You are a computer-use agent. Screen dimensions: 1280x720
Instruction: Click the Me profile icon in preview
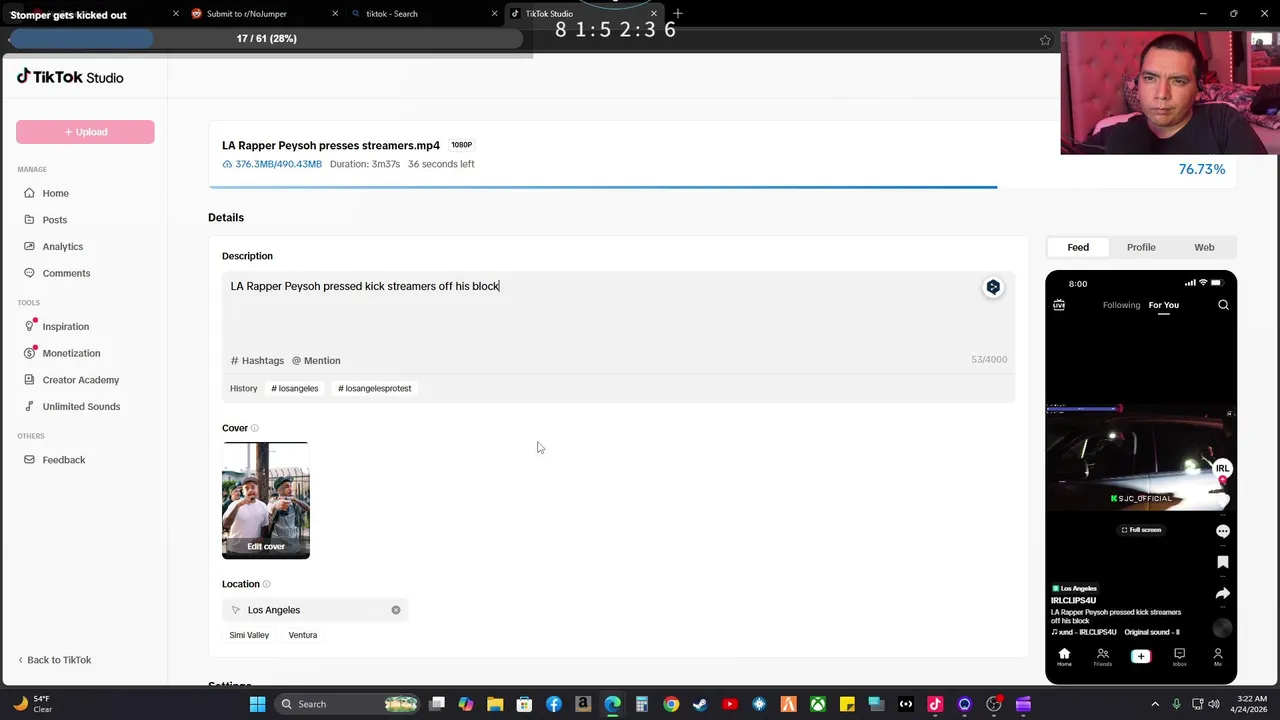tap(1218, 656)
